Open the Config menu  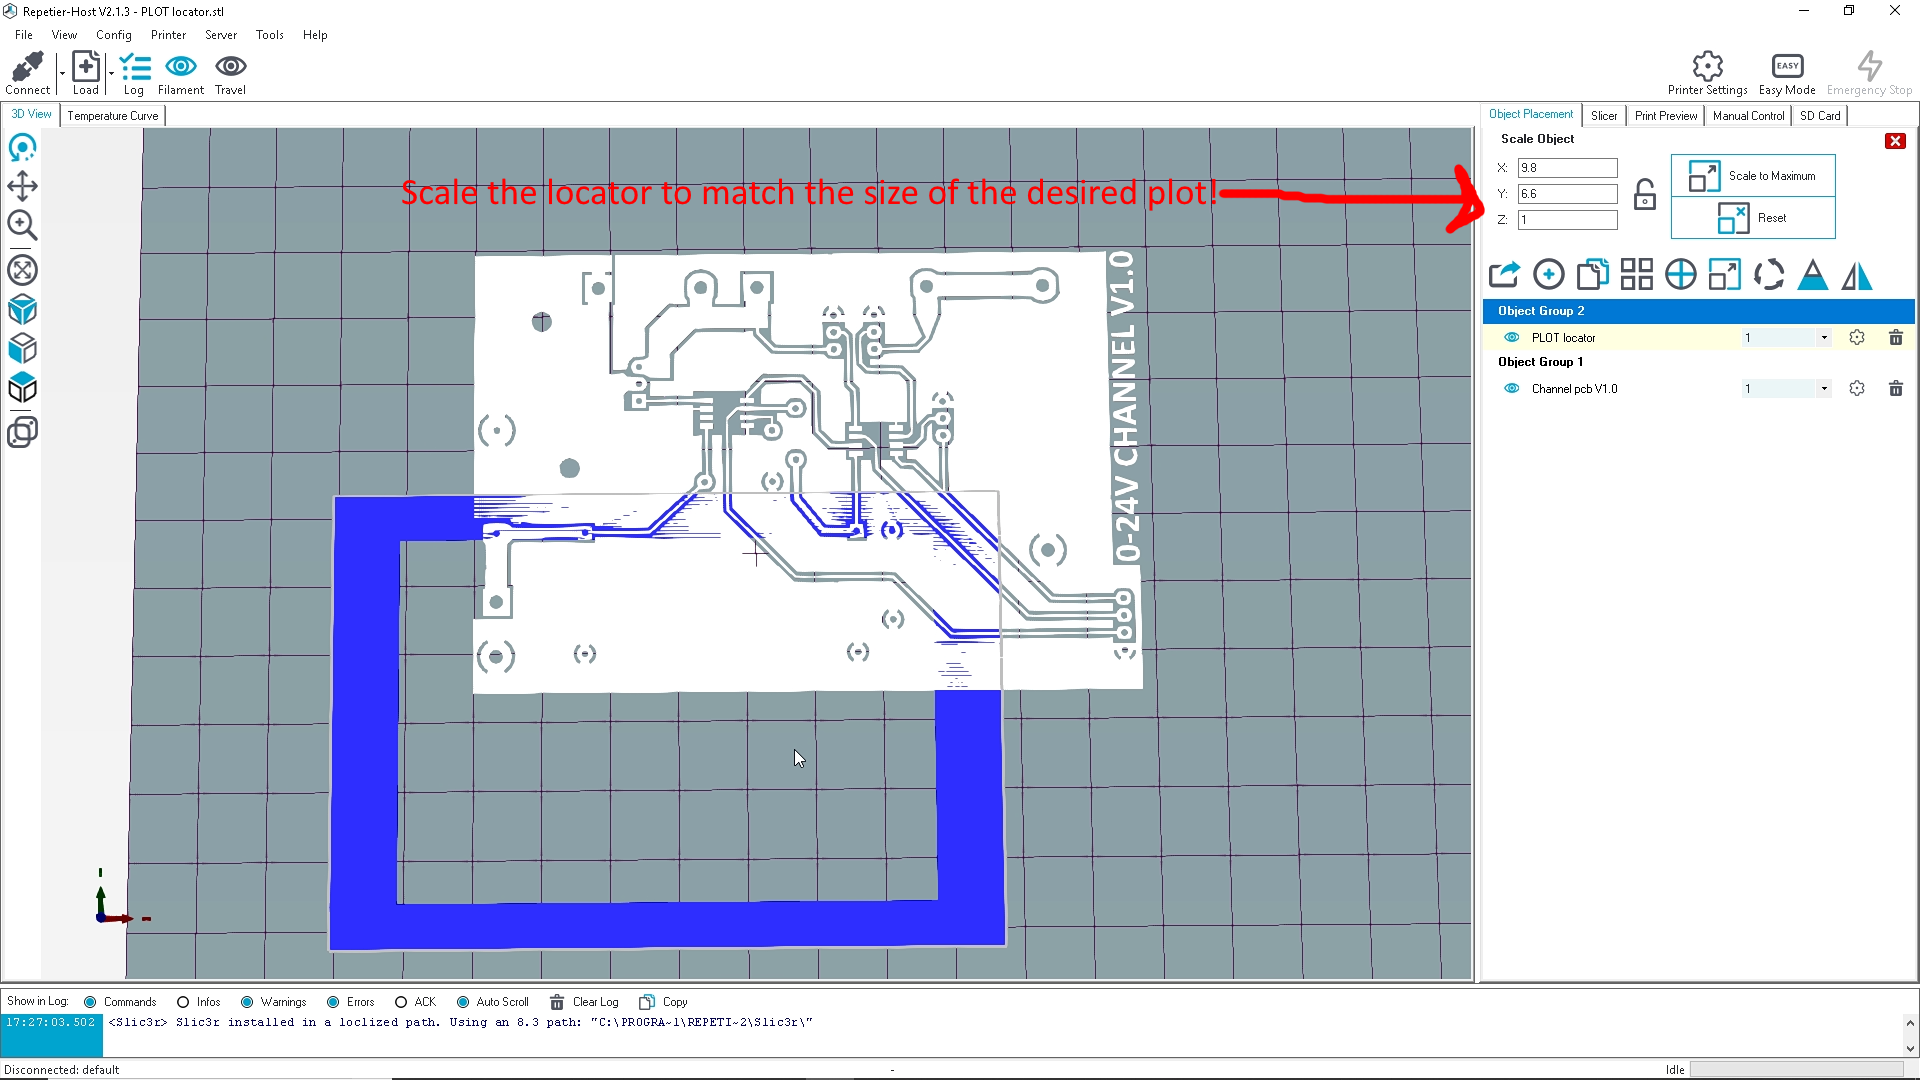(x=113, y=34)
